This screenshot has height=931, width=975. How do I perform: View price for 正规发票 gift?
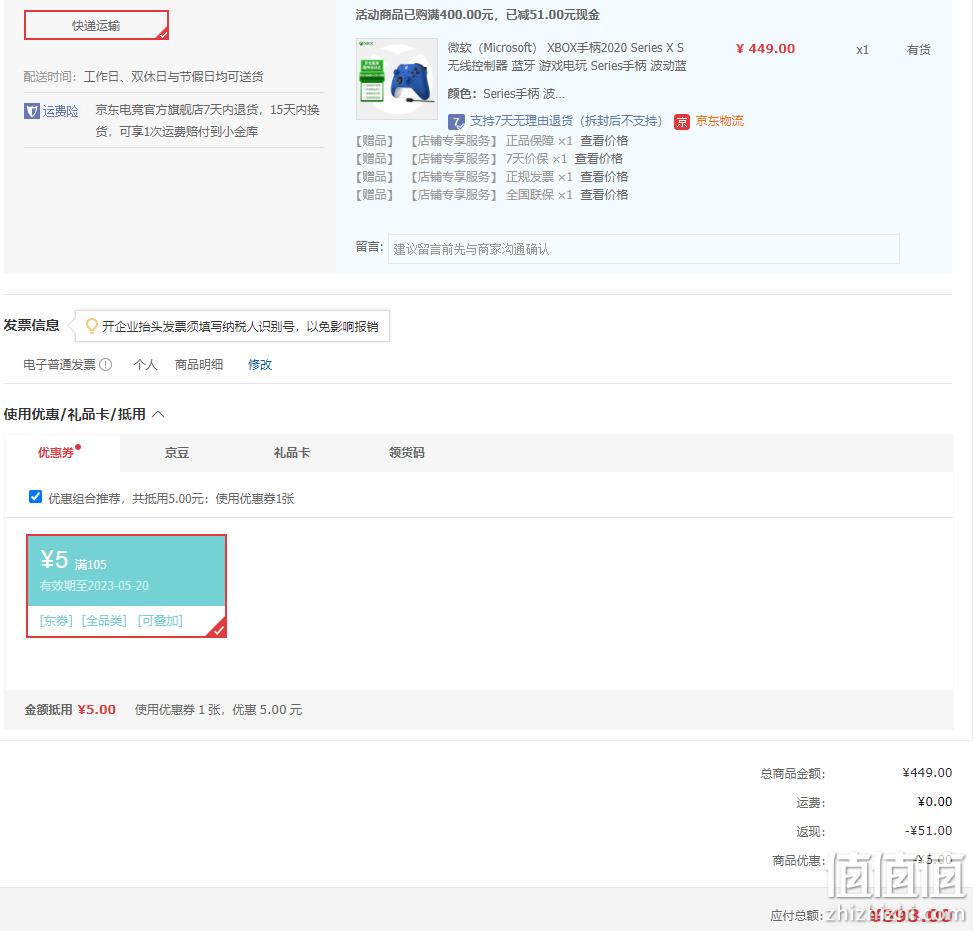pyautogui.click(x=604, y=177)
